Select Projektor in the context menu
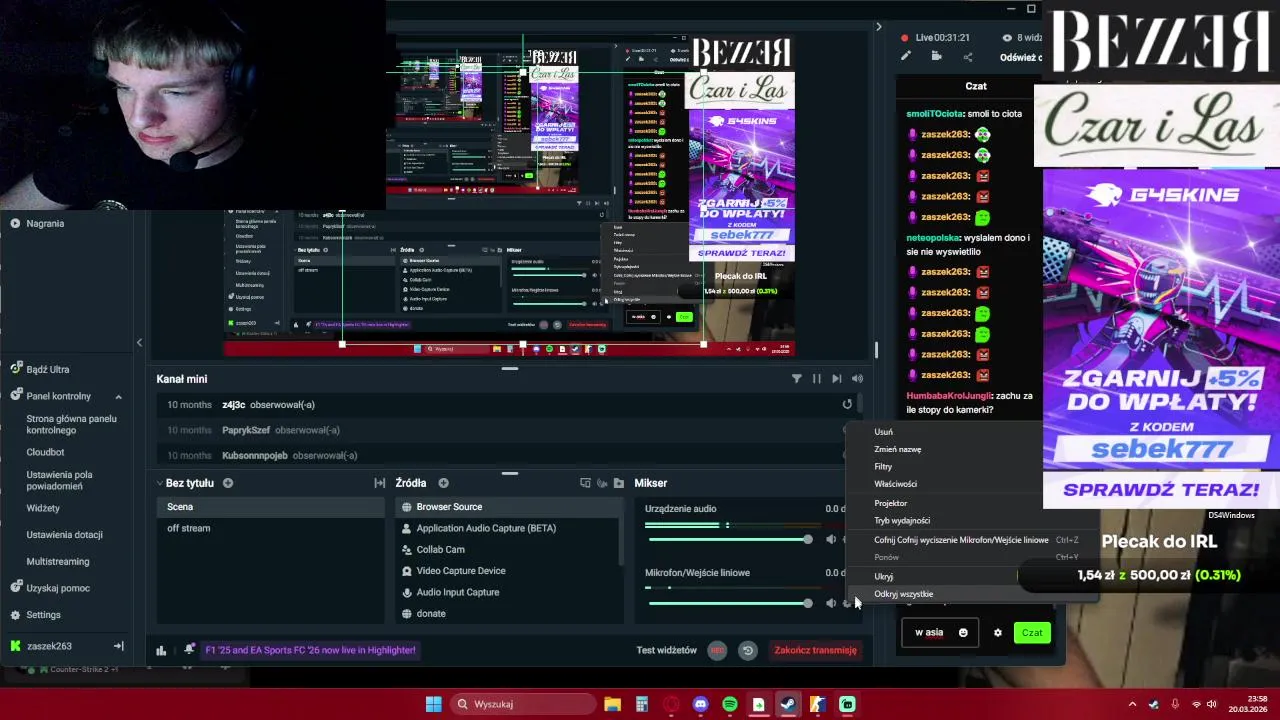The width and height of the screenshot is (1280, 720). click(890, 503)
